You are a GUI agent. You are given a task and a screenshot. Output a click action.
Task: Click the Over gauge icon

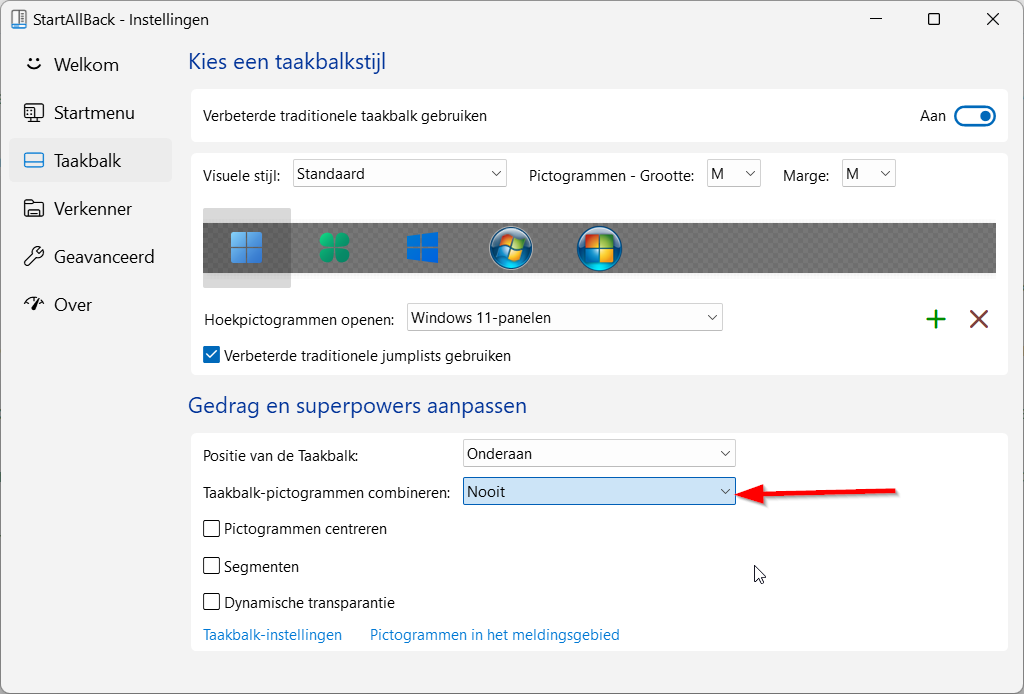coord(33,304)
